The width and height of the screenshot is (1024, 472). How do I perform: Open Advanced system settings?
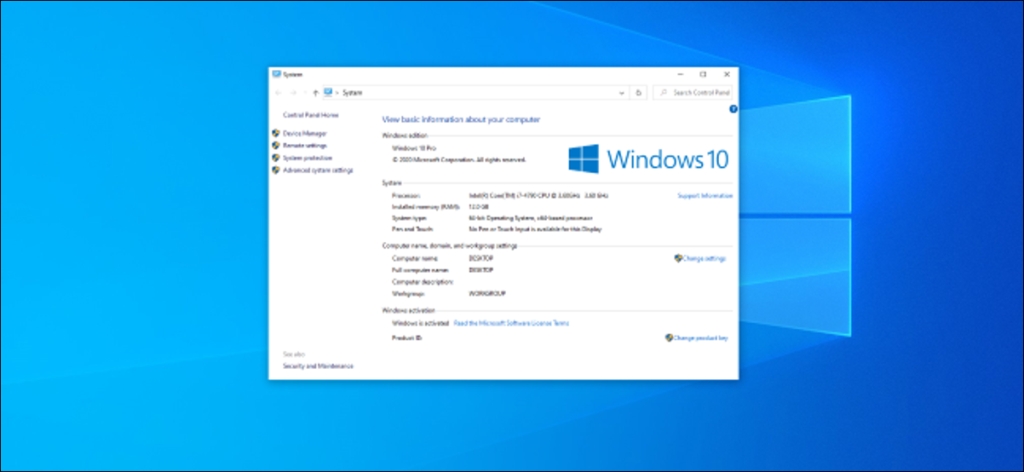tap(318, 170)
